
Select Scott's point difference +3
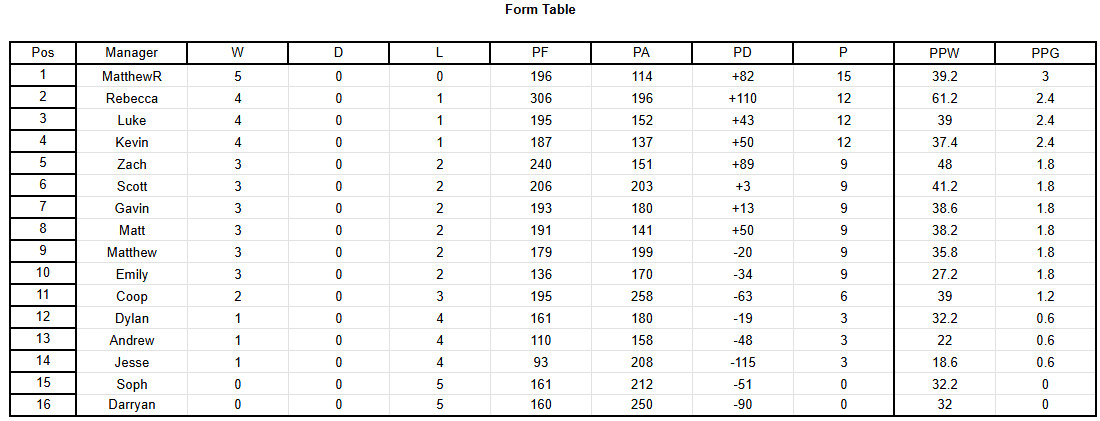(x=742, y=187)
